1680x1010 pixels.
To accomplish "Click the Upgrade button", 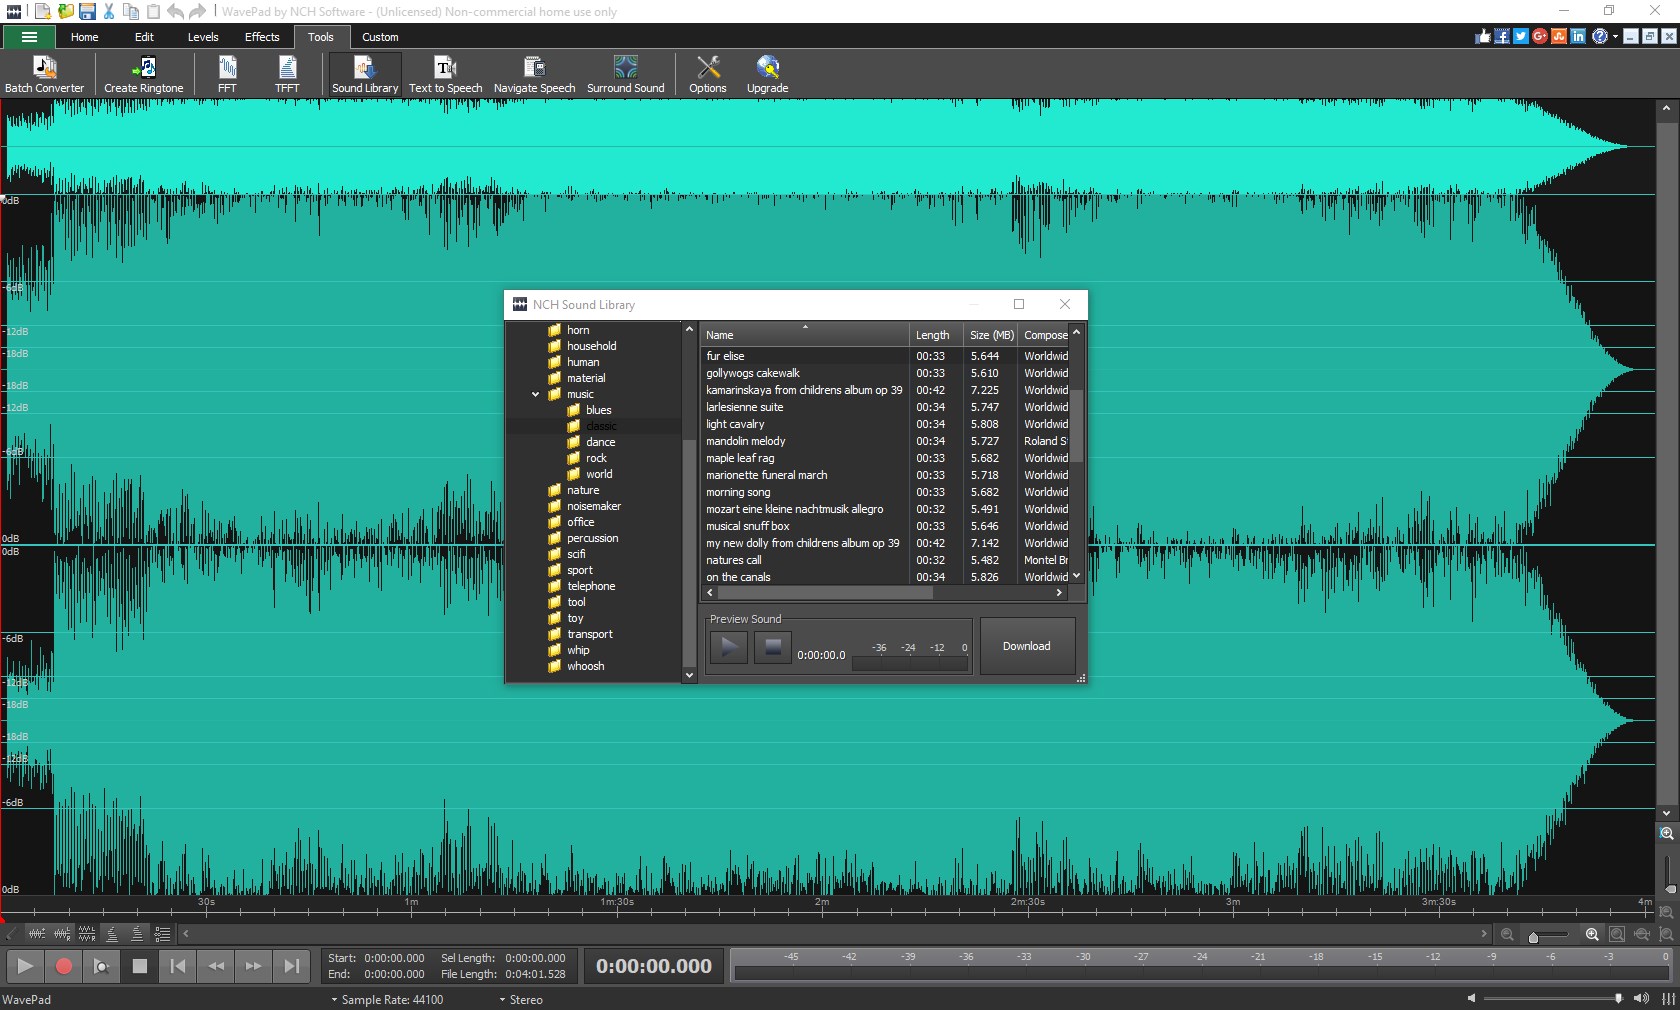I will (x=767, y=74).
